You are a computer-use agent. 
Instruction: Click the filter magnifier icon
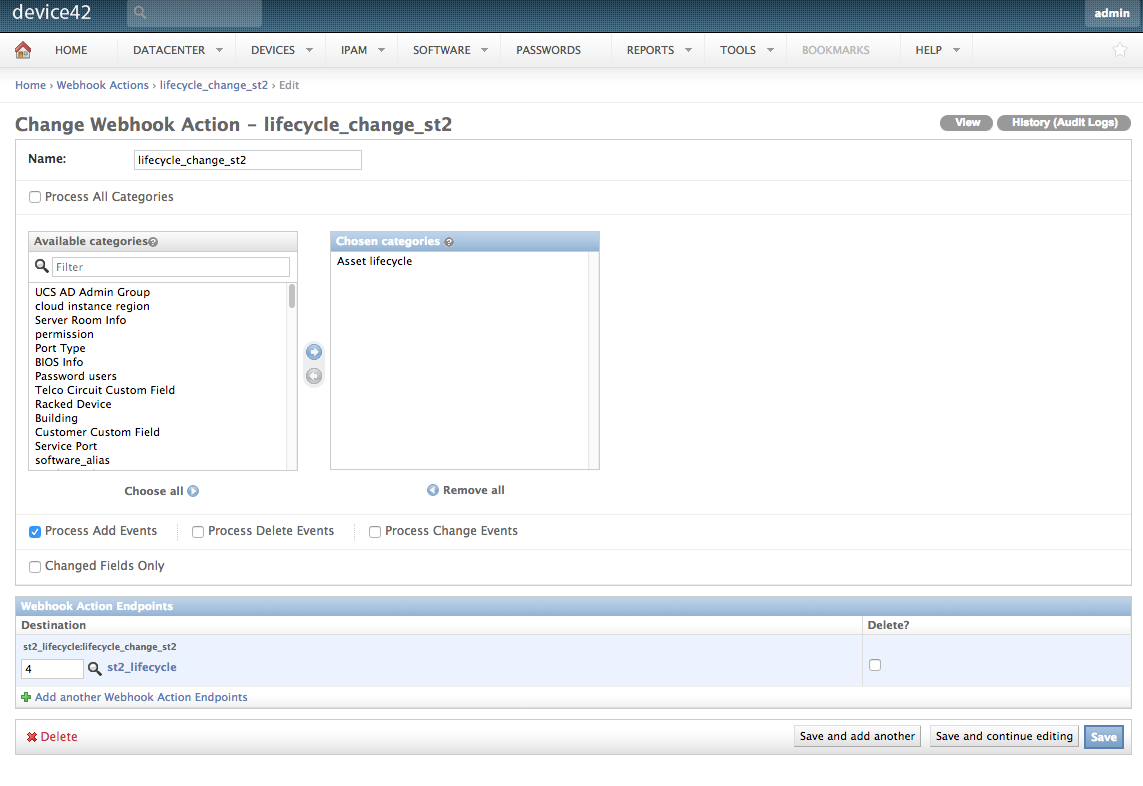coord(42,266)
